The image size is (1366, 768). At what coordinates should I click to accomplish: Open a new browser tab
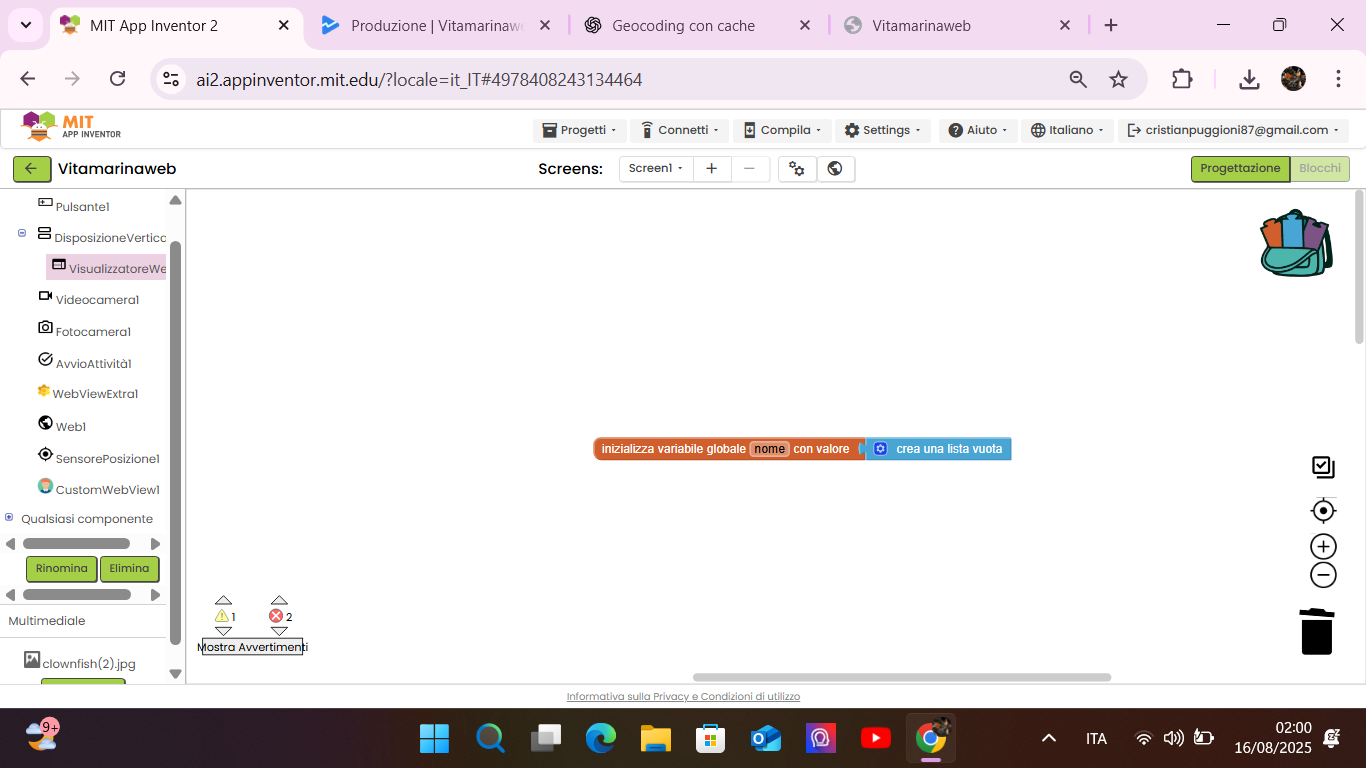1111,25
